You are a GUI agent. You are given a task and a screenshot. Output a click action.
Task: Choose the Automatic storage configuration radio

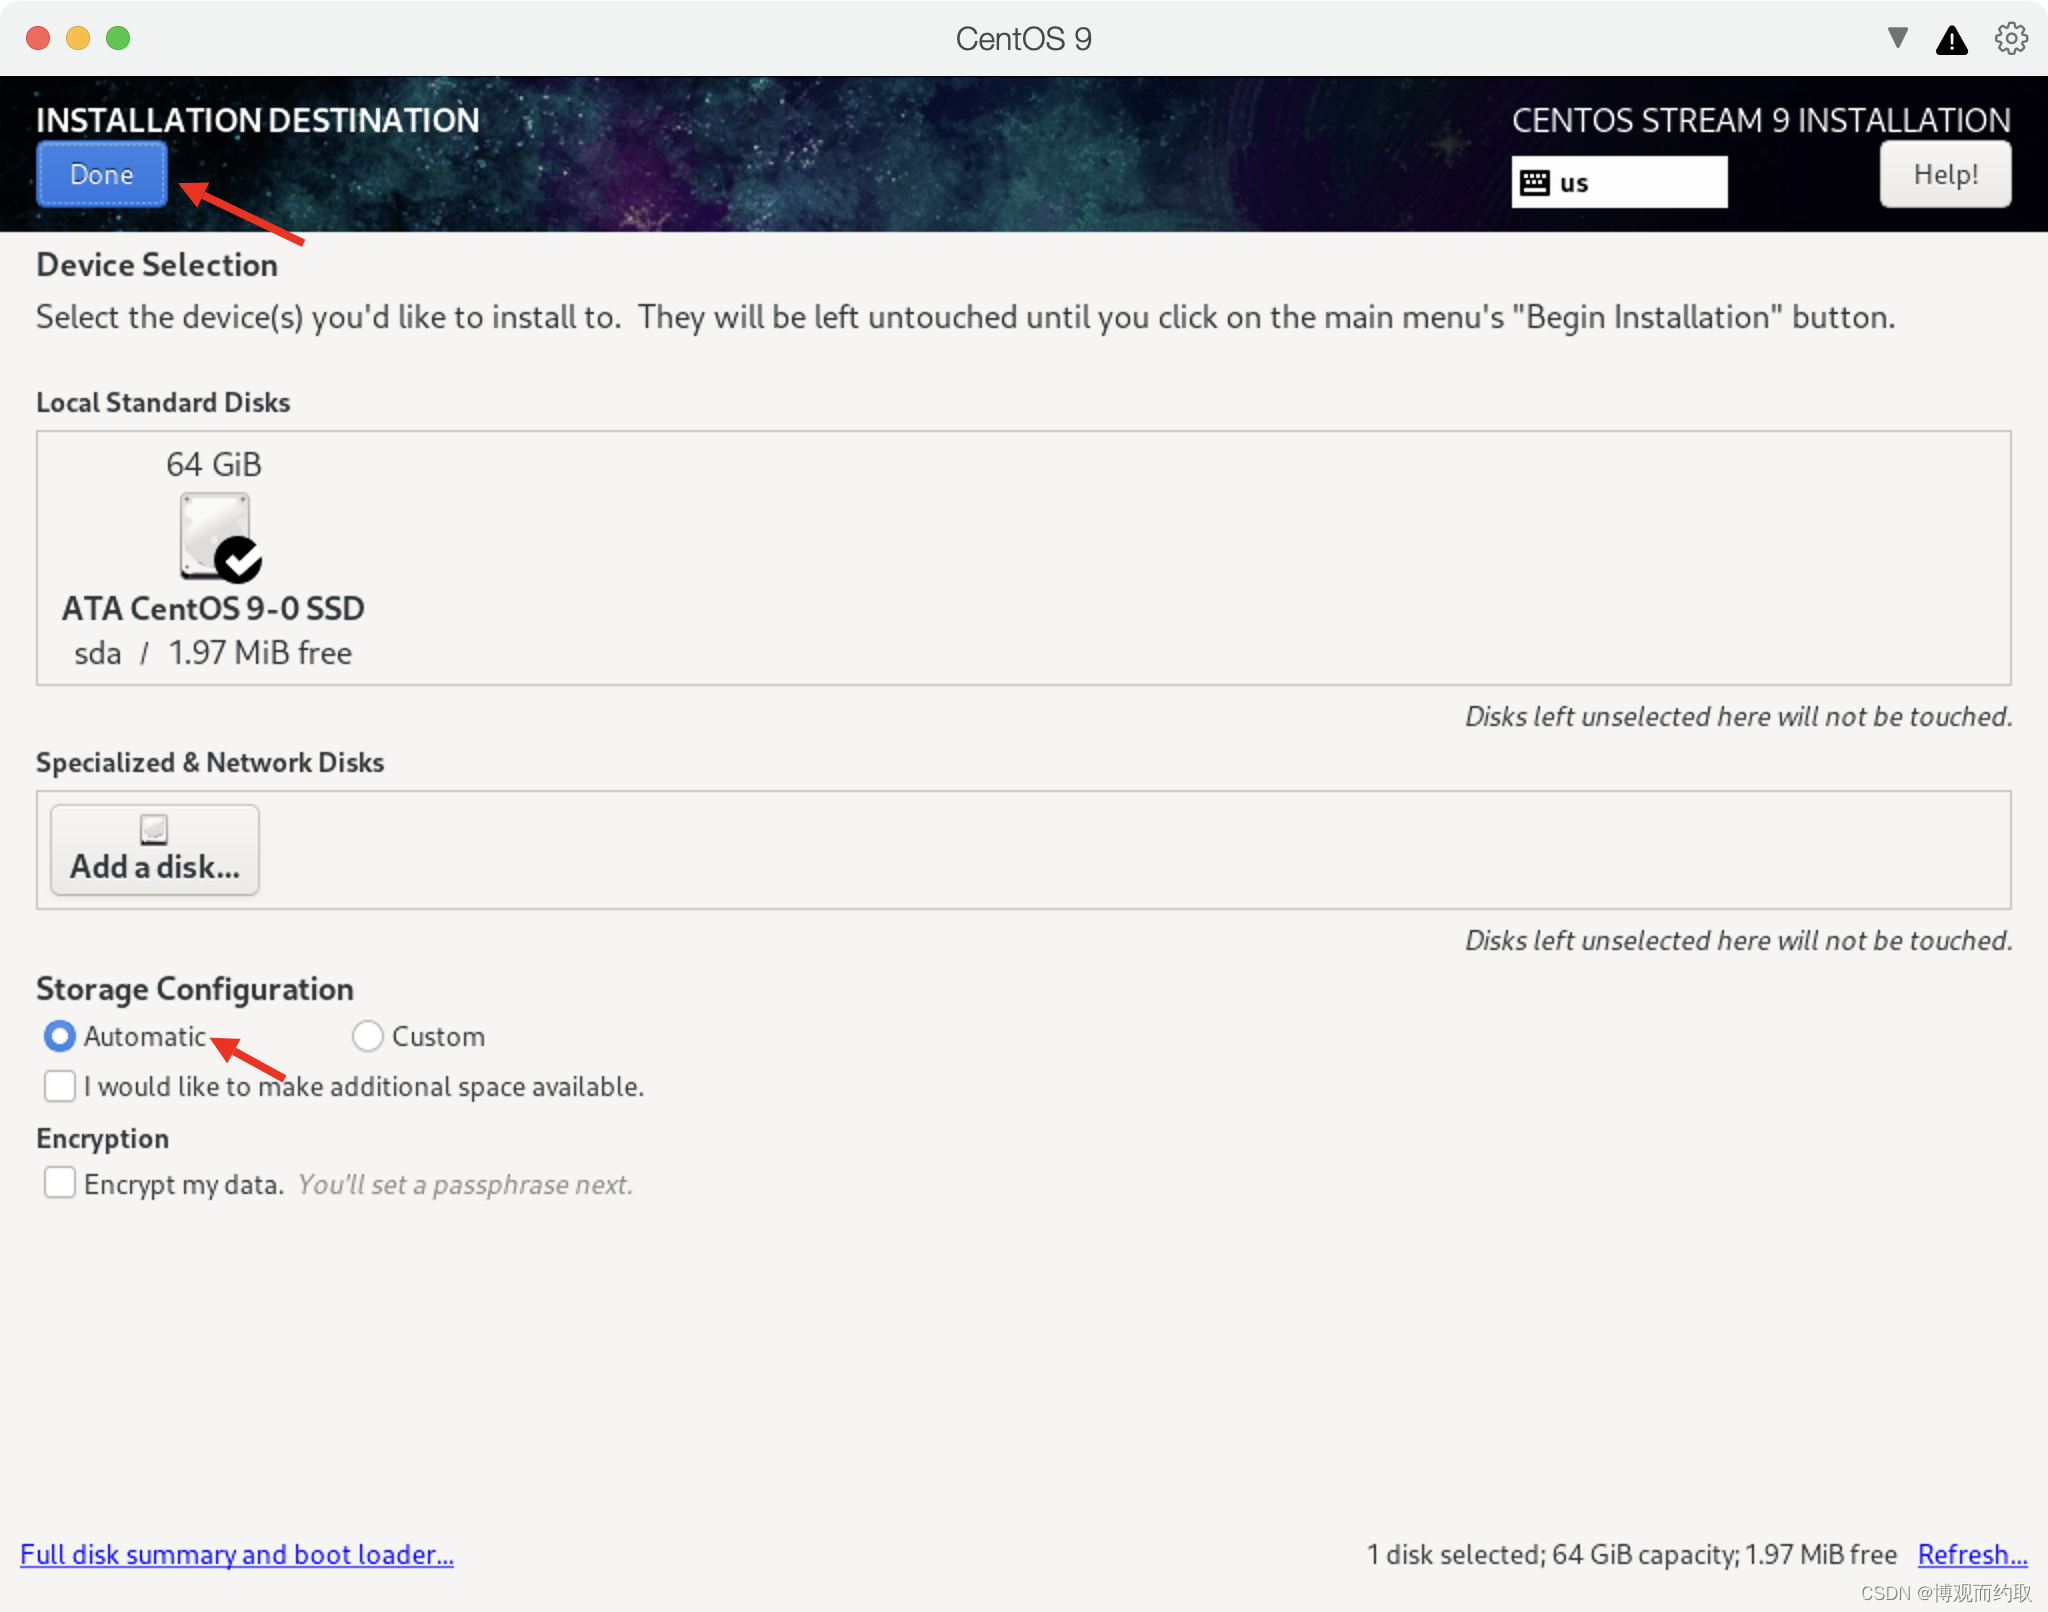[60, 1036]
